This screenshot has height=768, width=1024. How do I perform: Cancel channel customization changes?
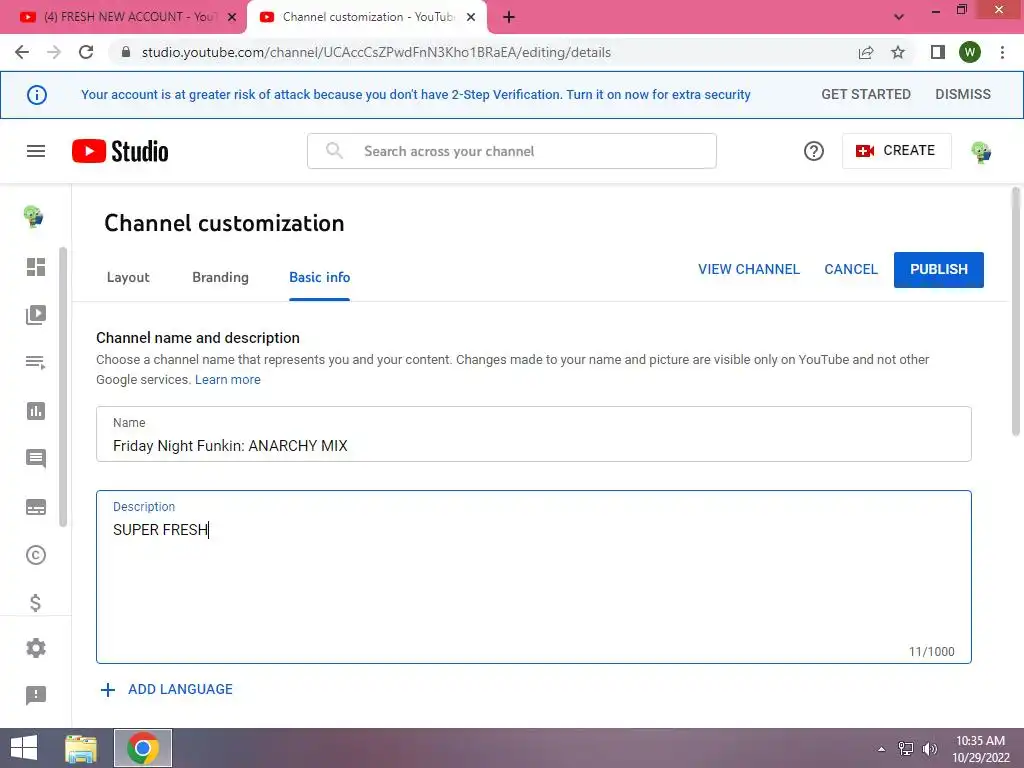pos(850,270)
